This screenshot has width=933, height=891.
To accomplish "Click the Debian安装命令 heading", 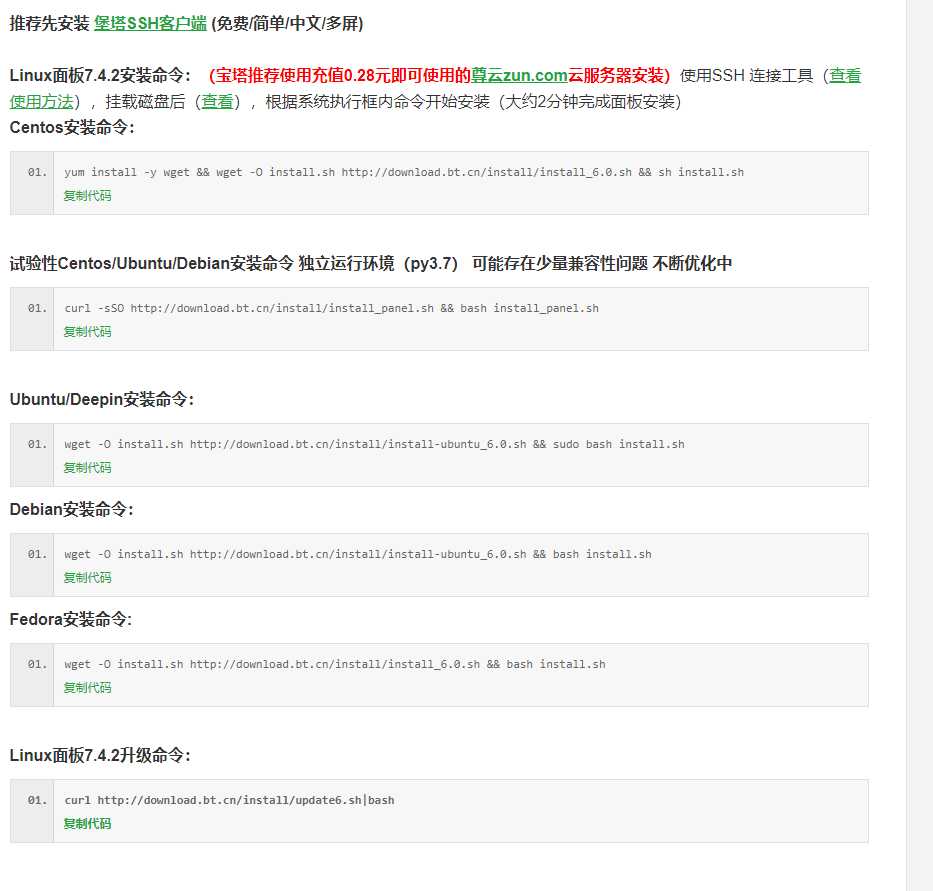I will [x=71, y=509].
